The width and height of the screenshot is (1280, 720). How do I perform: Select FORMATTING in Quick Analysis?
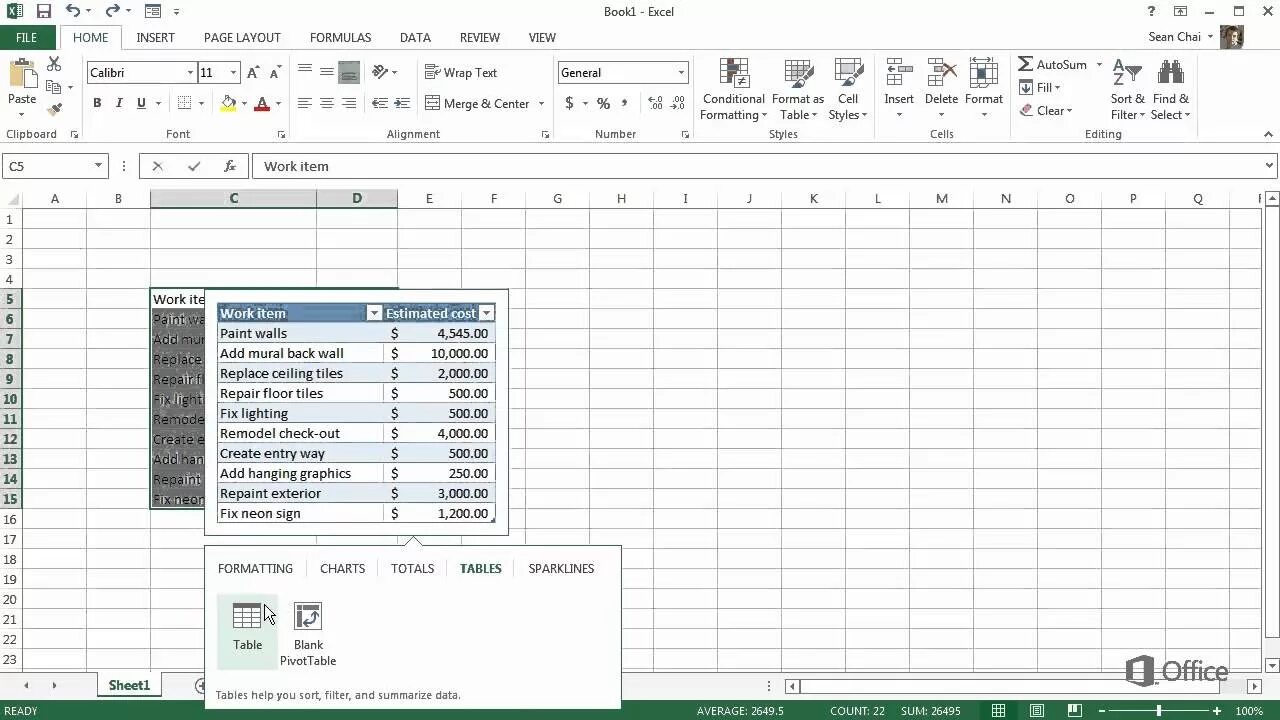(255, 568)
